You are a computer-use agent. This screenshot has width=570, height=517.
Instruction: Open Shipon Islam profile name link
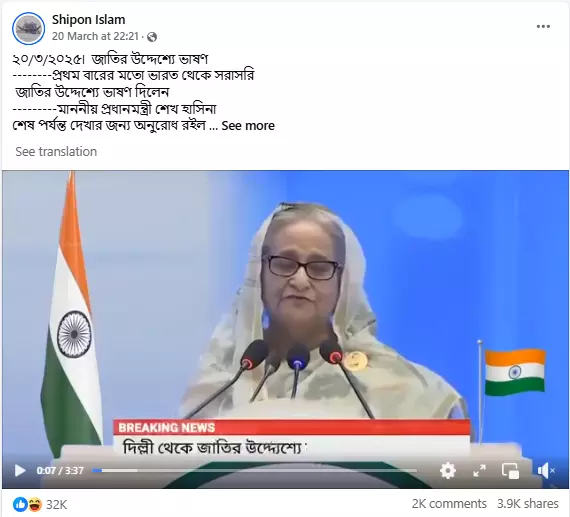coord(88,19)
